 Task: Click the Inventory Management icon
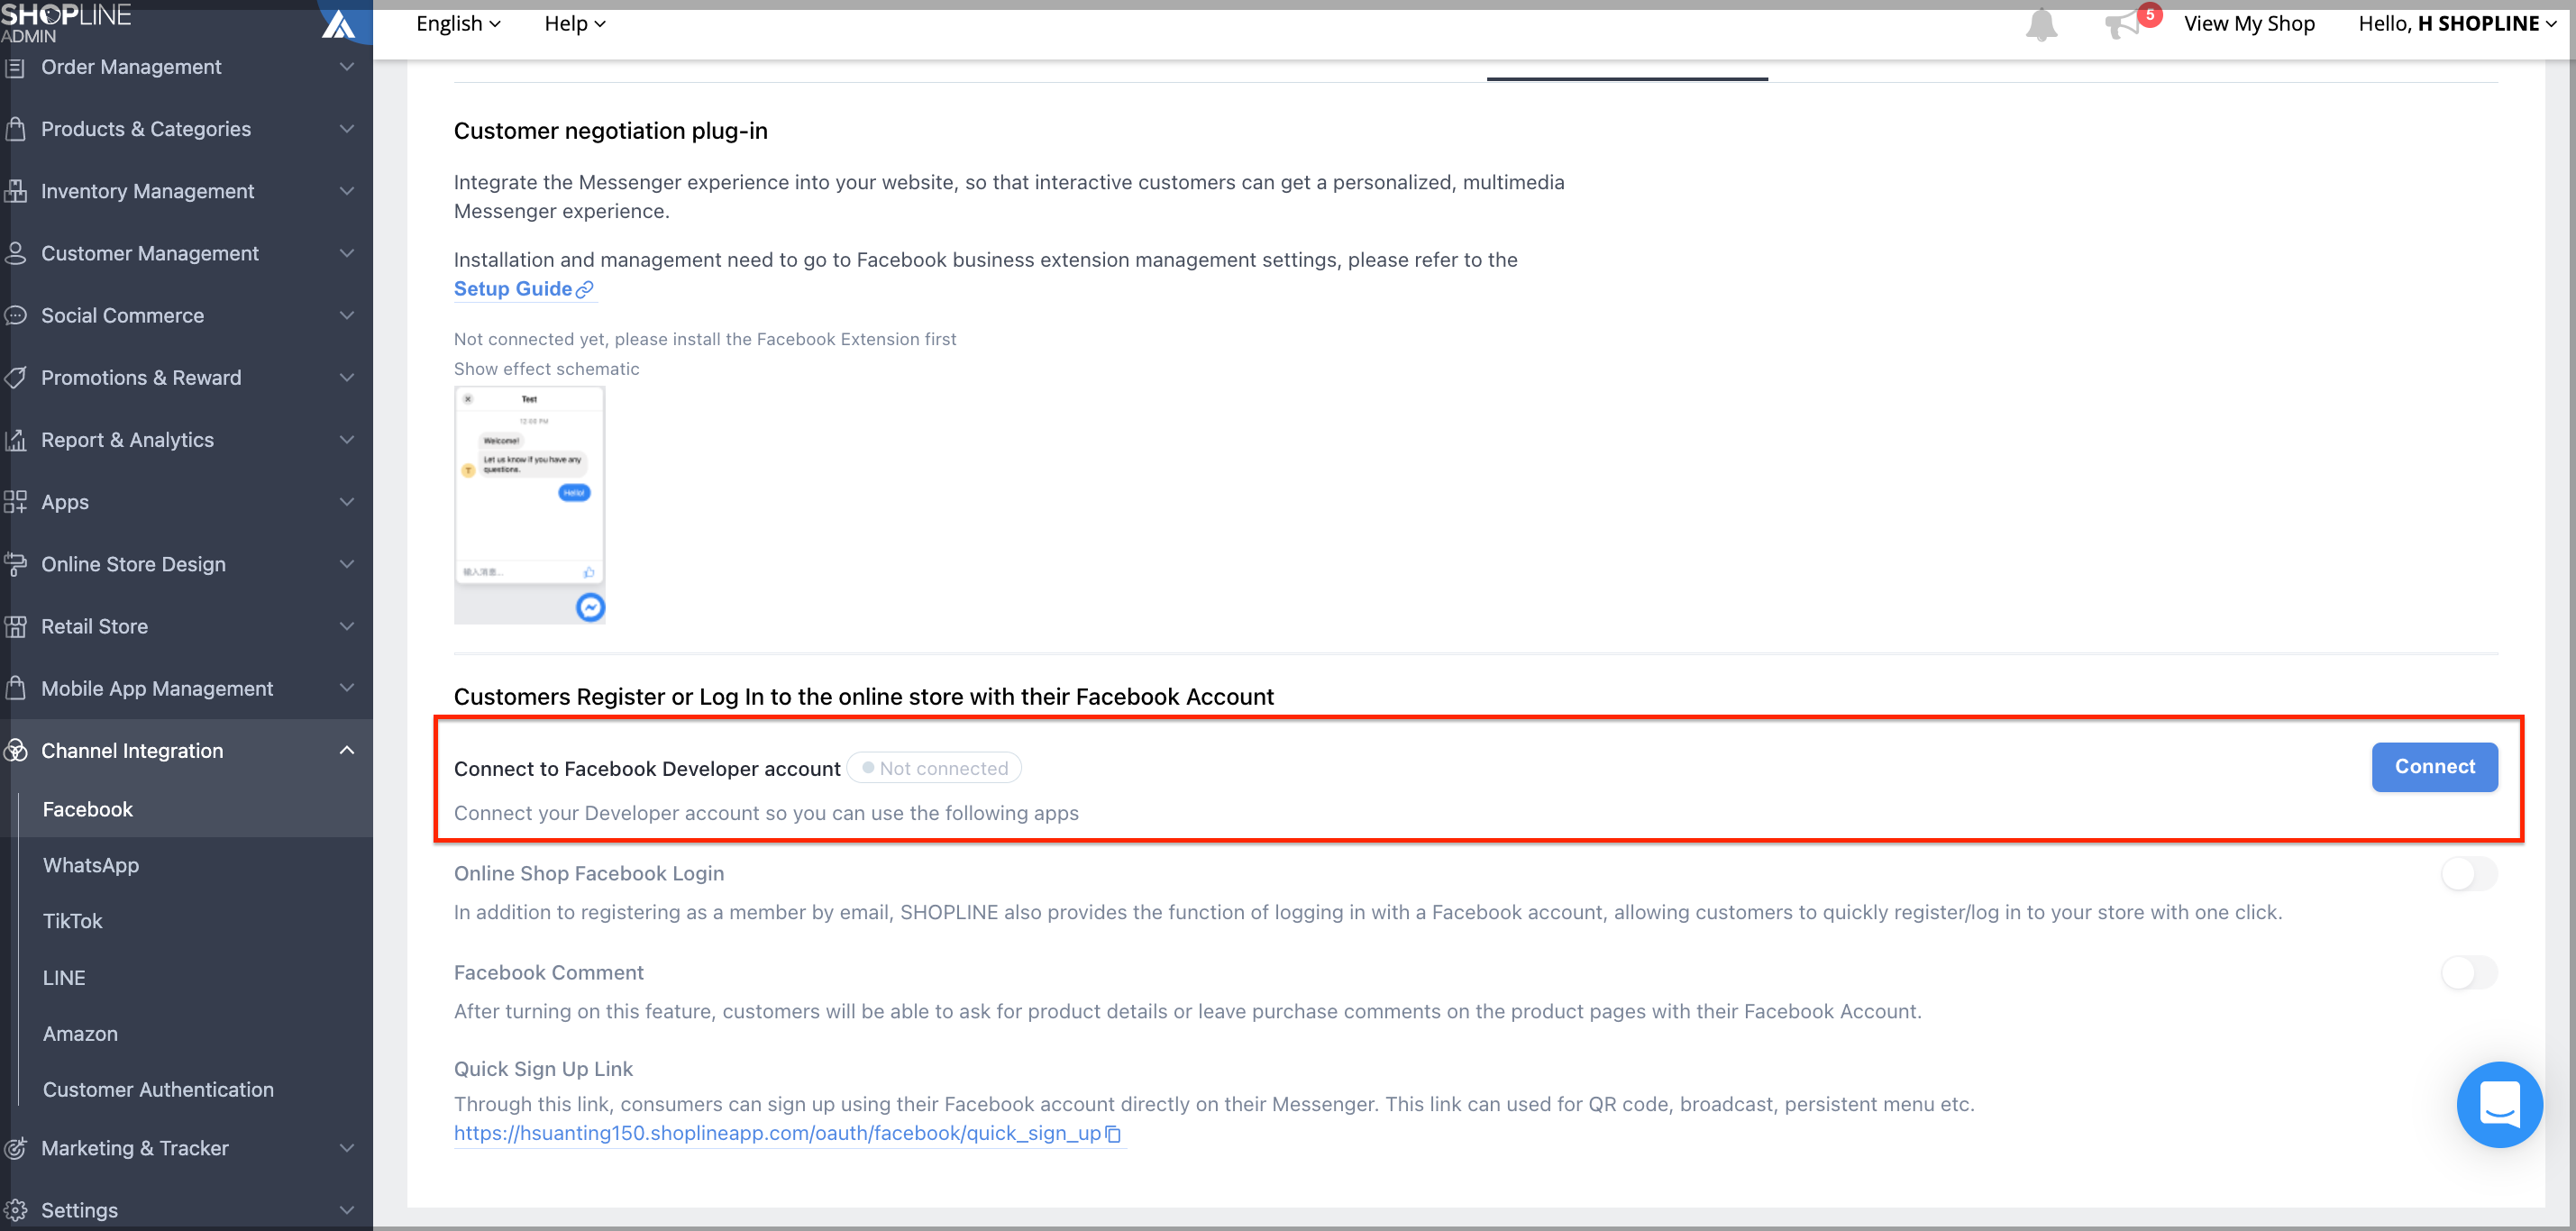[15, 191]
